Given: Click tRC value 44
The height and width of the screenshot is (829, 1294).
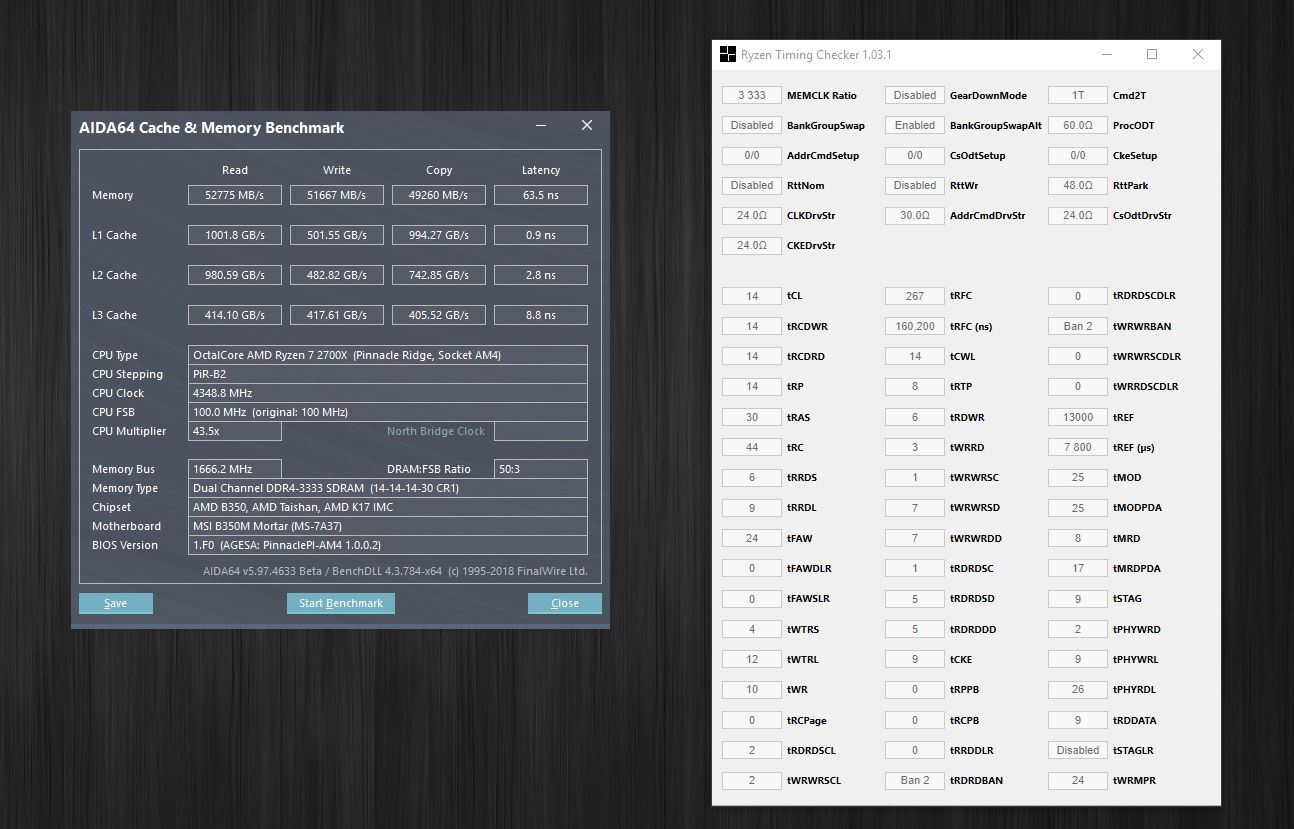Looking at the screenshot, I should pyautogui.click(x=752, y=447).
